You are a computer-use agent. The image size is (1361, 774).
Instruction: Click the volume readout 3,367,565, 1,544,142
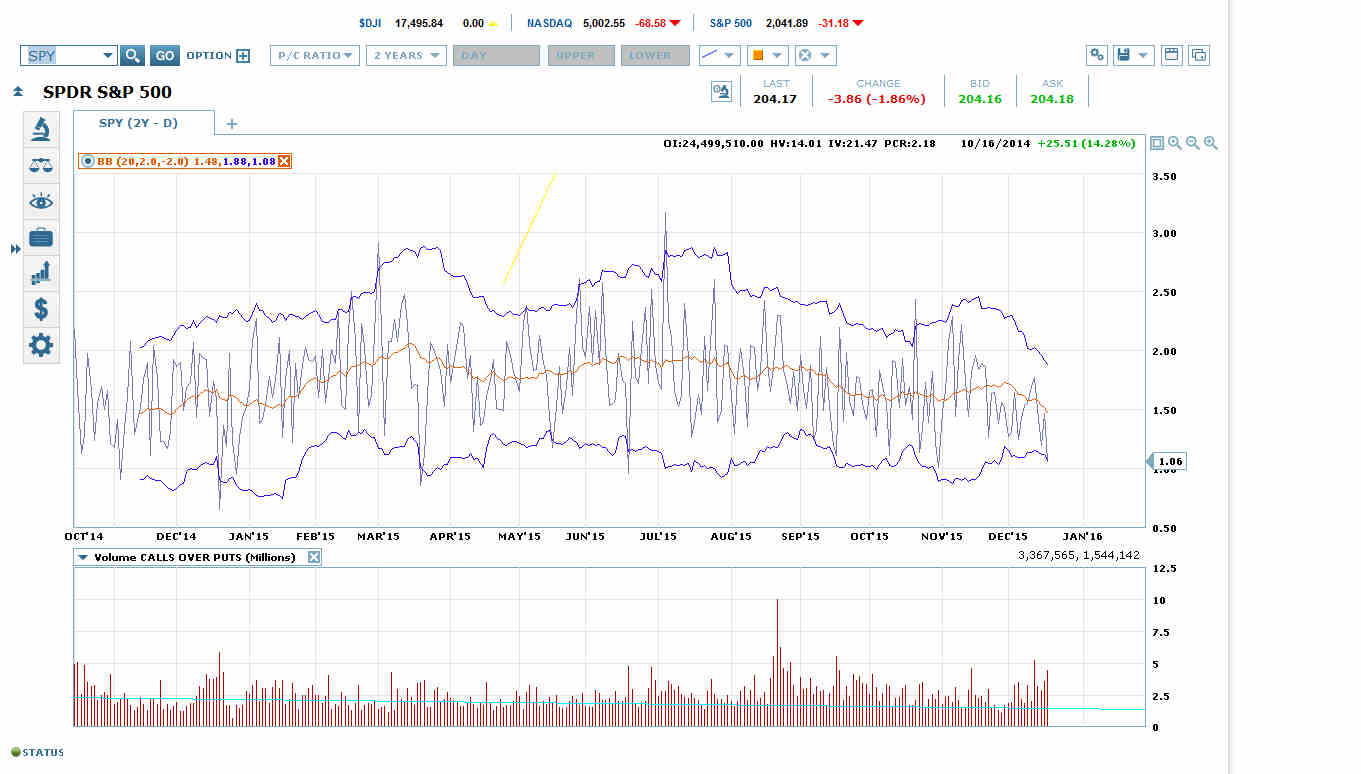[1081, 556]
